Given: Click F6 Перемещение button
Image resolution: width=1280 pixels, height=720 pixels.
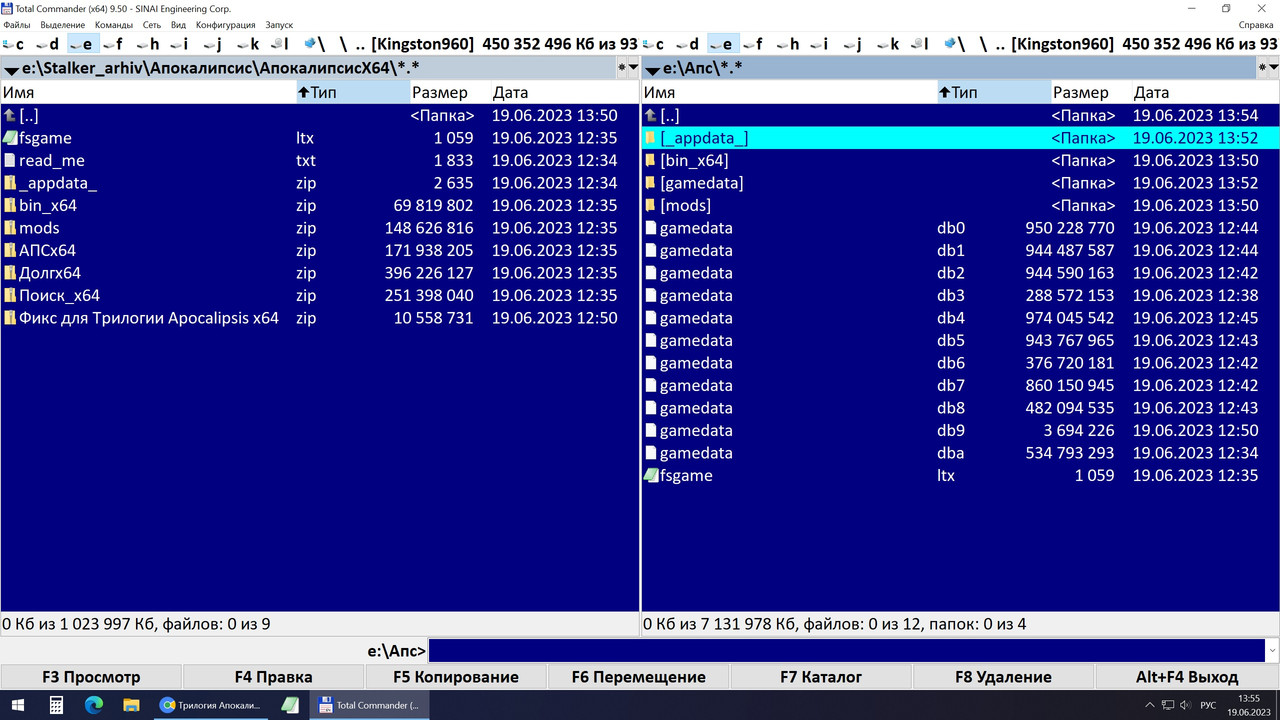Looking at the screenshot, I should [x=639, y=677].
